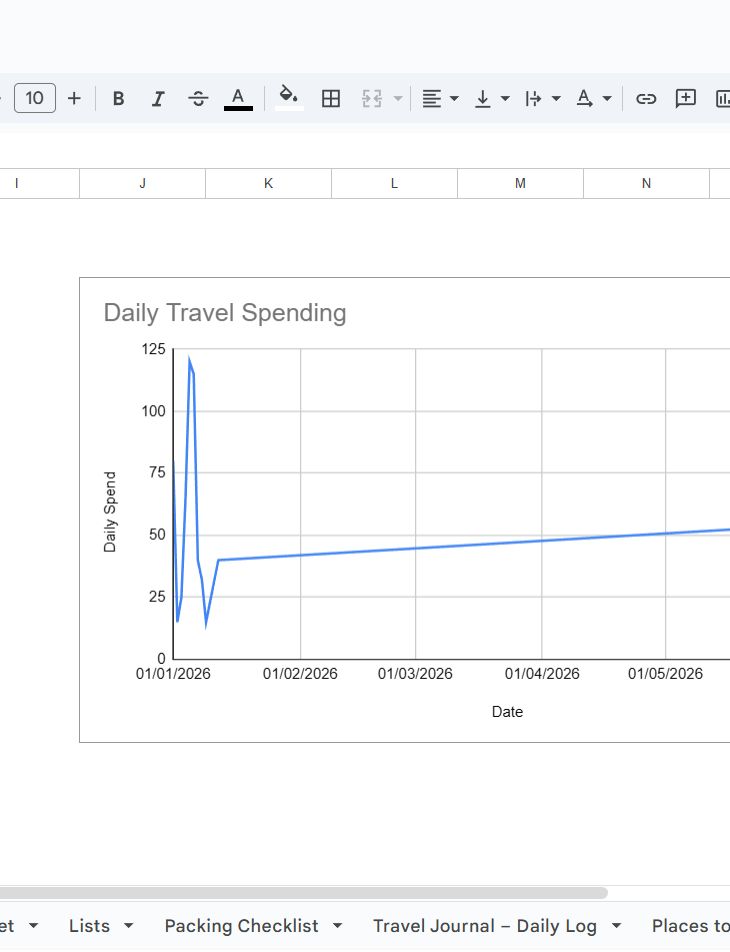Toggle bold formatting

click(118, 98)
